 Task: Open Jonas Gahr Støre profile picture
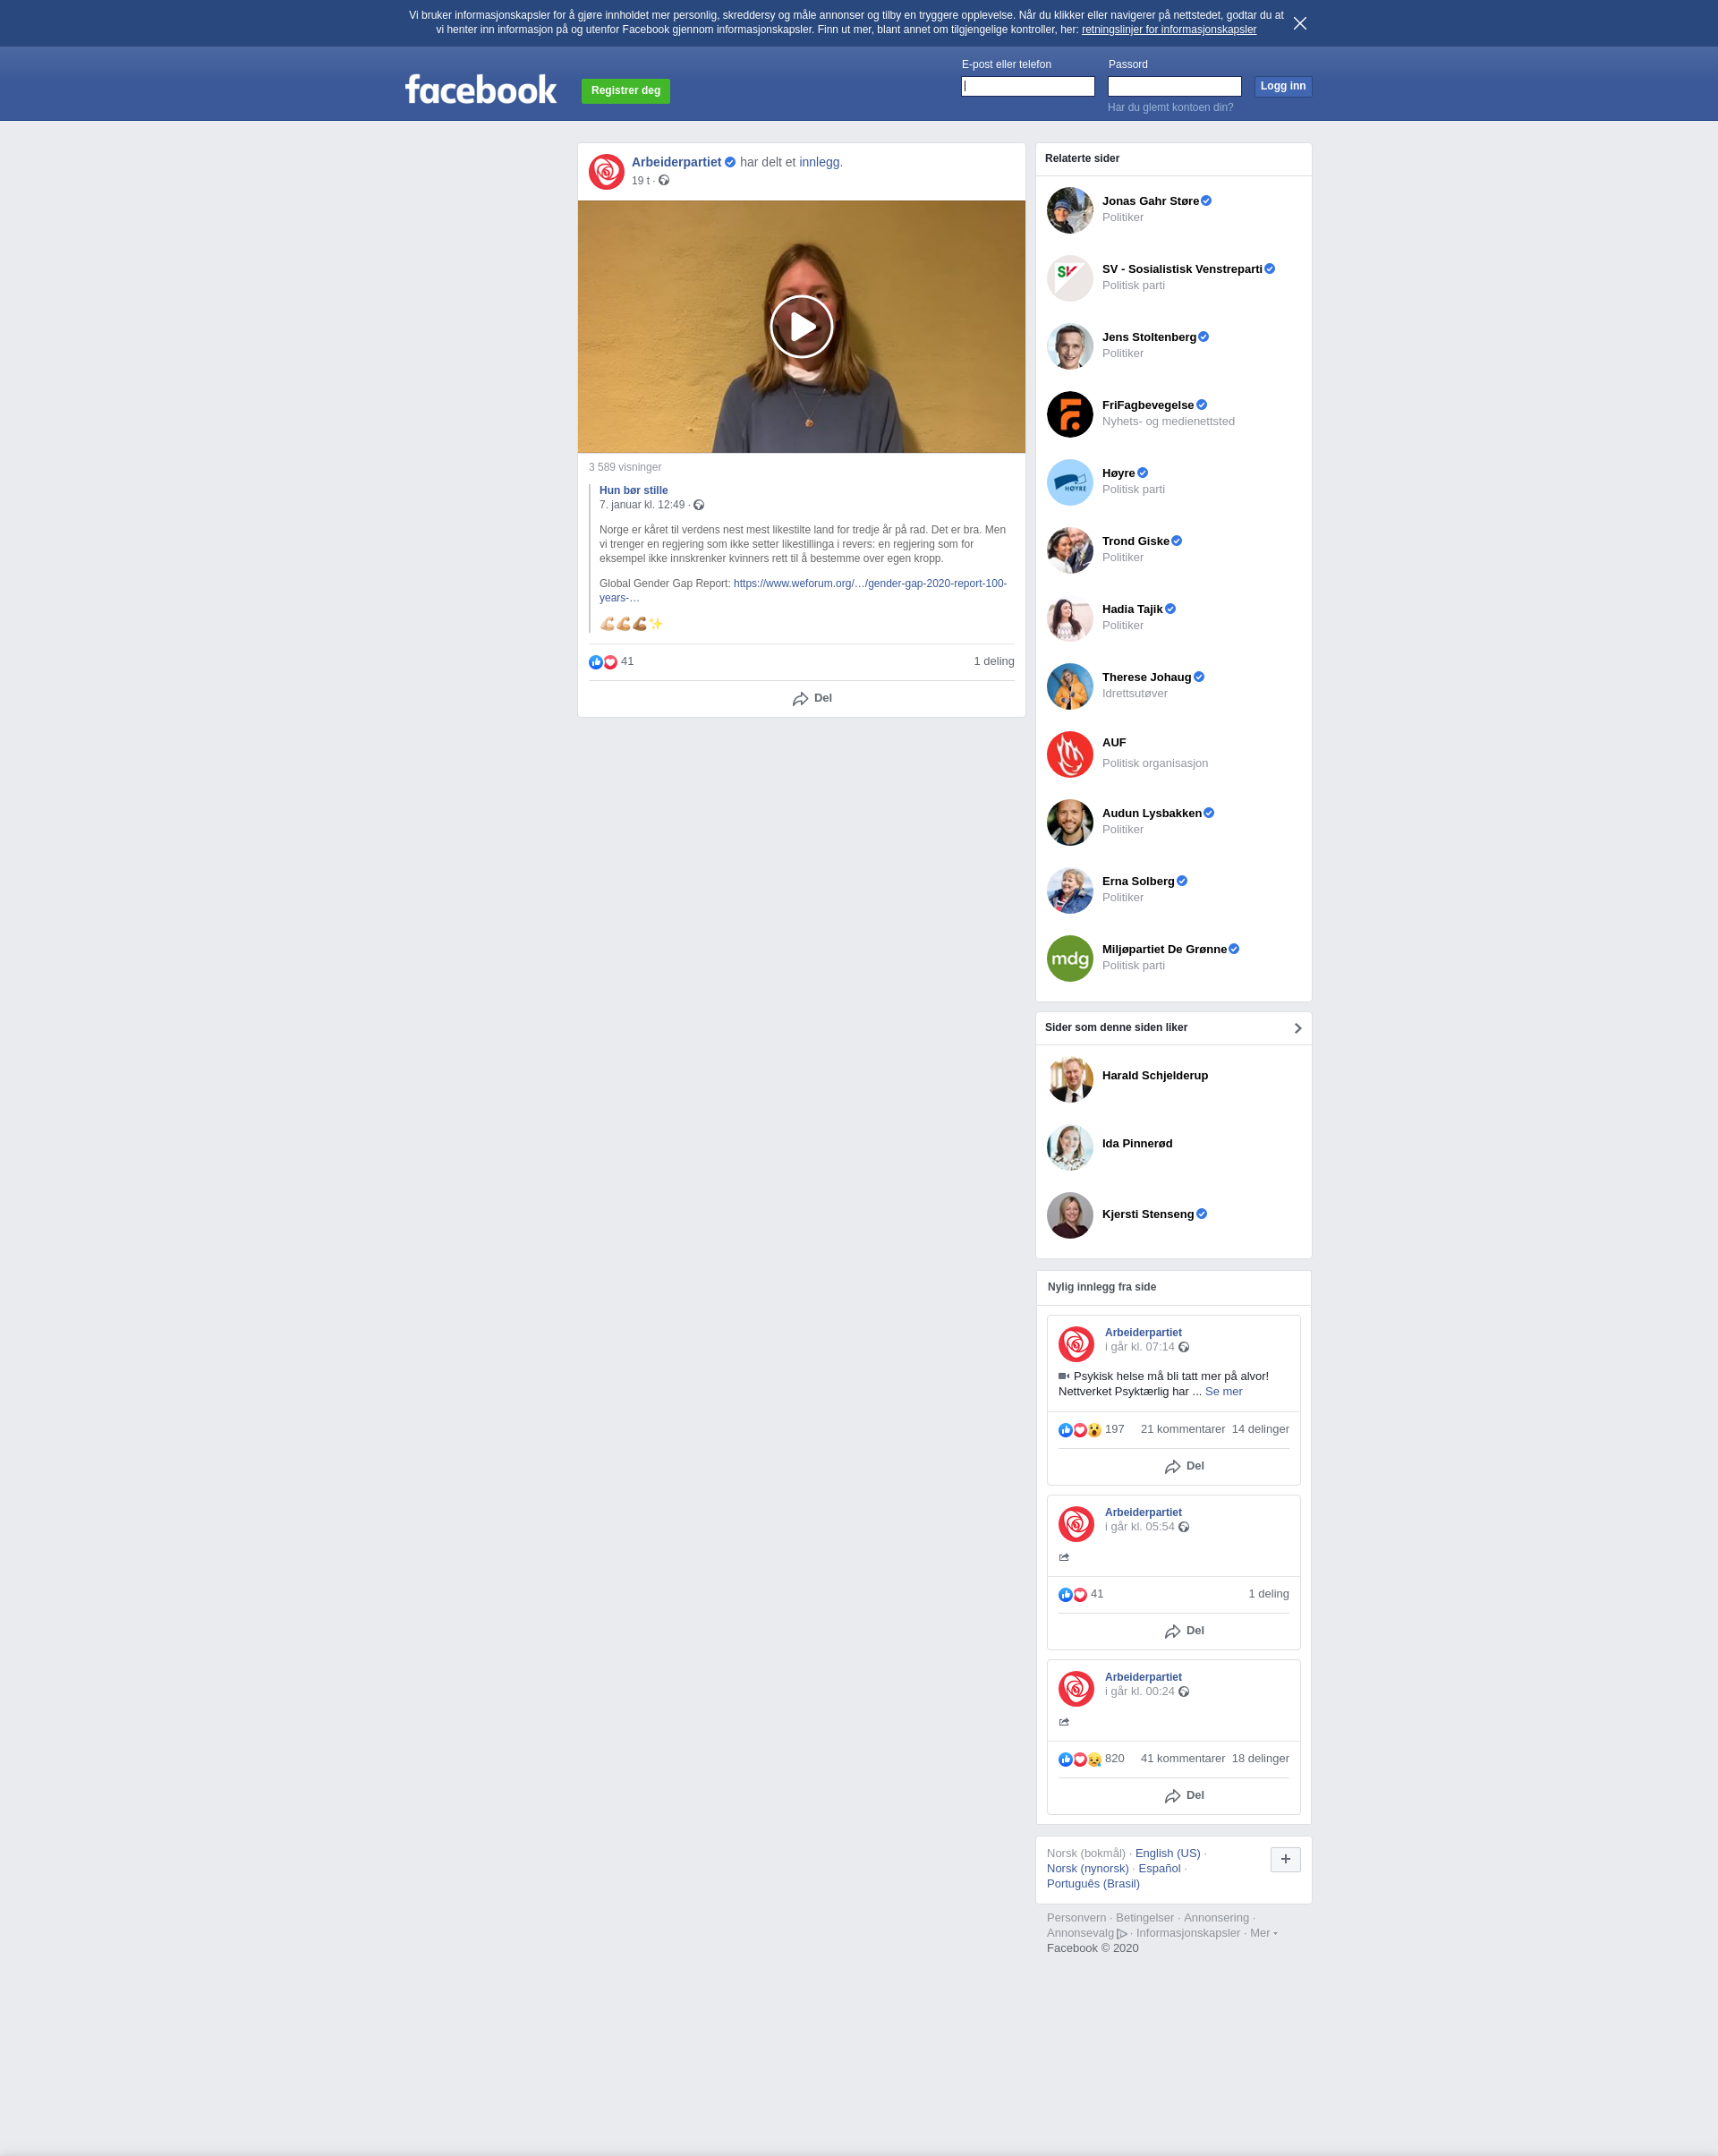click(1069, 210)
